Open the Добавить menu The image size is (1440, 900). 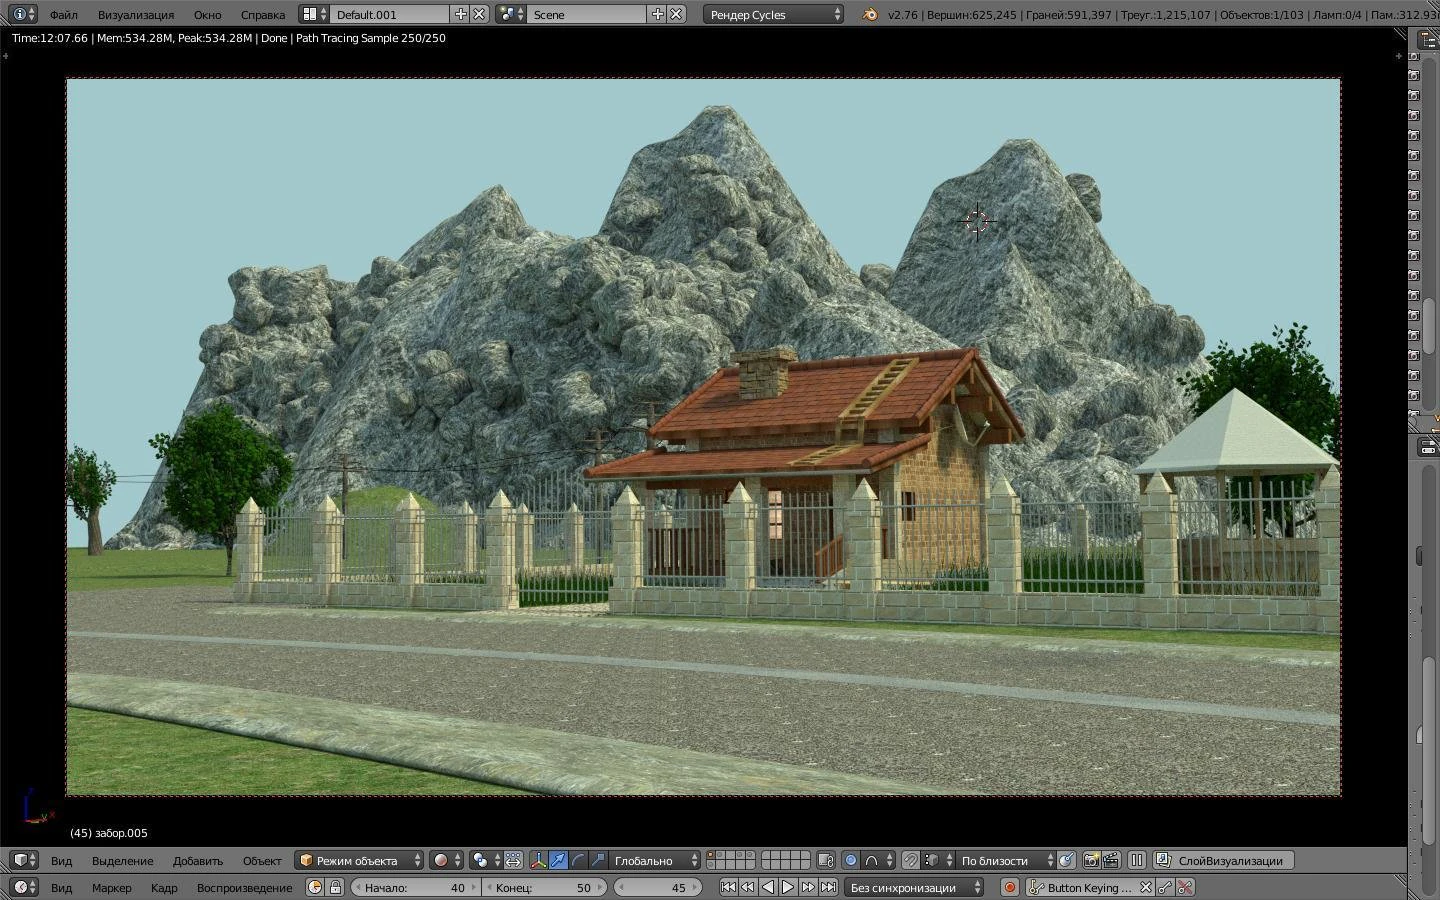tap(198, 860)
